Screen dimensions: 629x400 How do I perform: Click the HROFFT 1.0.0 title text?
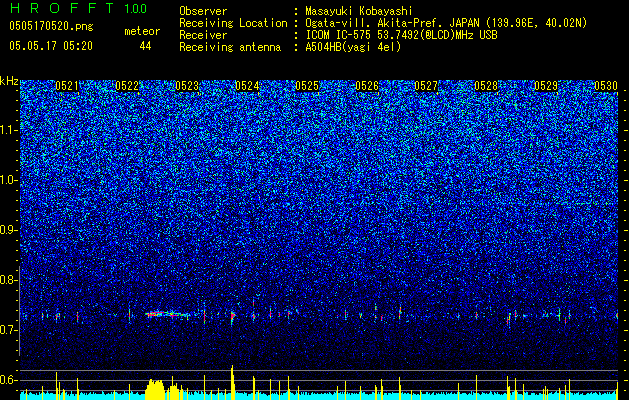(79, 8)
